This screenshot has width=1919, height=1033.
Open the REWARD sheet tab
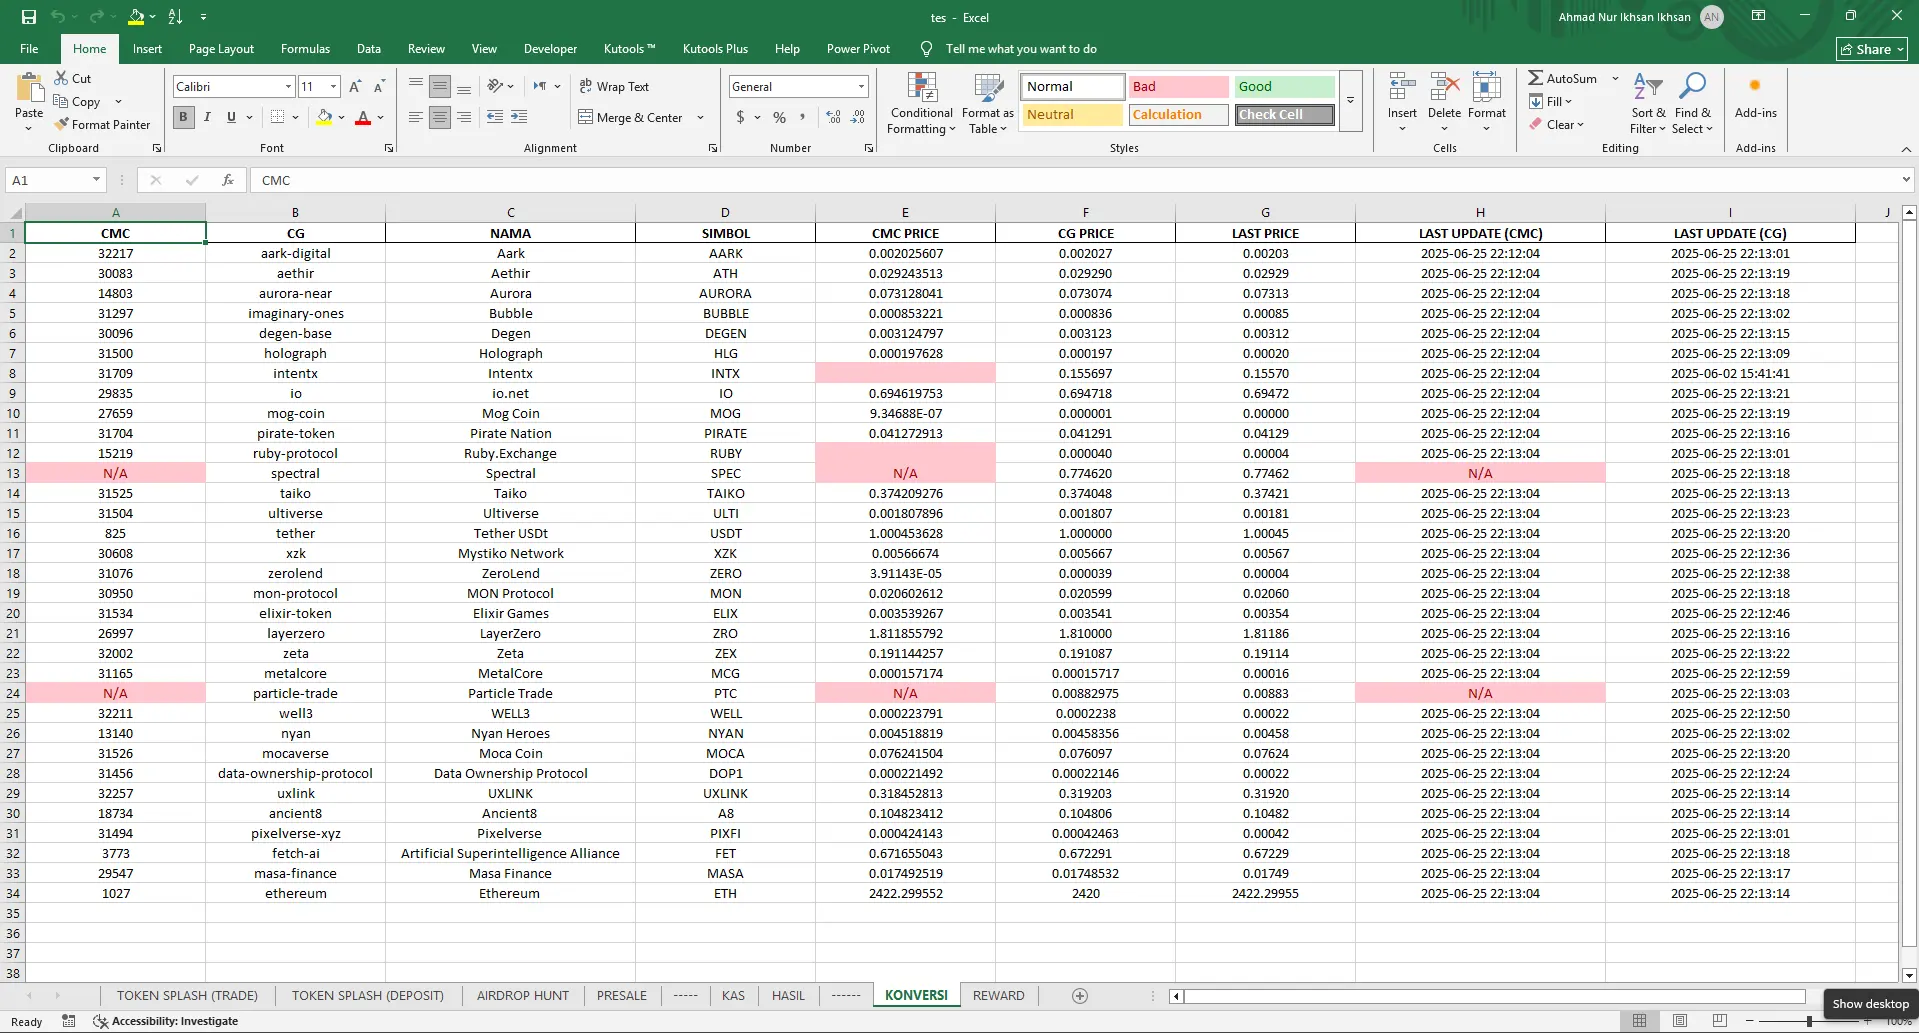[x=998, y=995]
